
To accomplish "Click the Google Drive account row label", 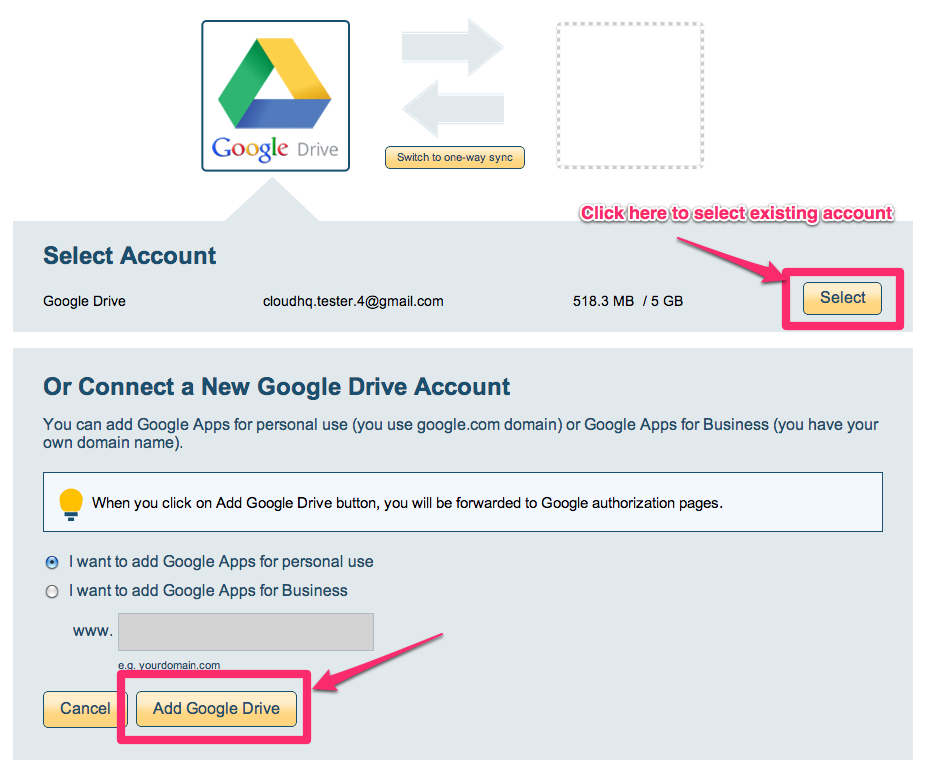I will [x=85, y=301].
